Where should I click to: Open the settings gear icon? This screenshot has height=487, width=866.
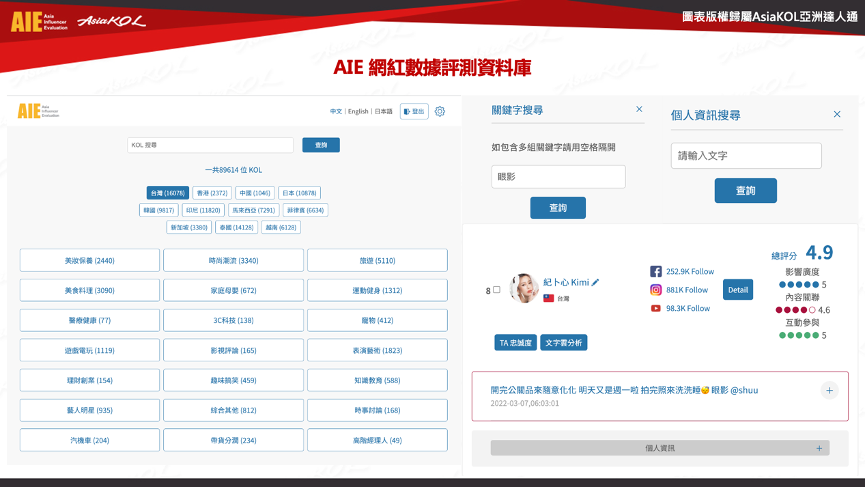440,112
